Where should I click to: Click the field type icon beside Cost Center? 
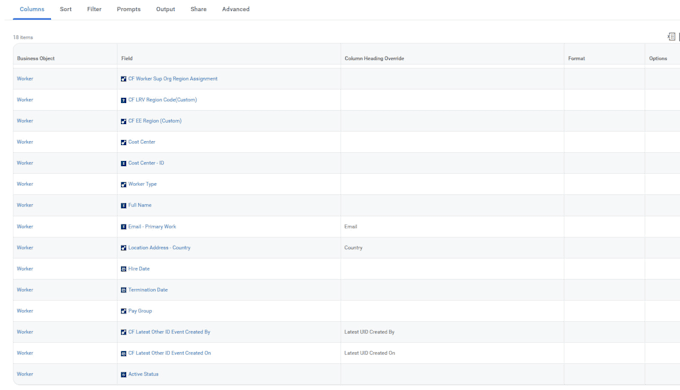pos(124,142)
